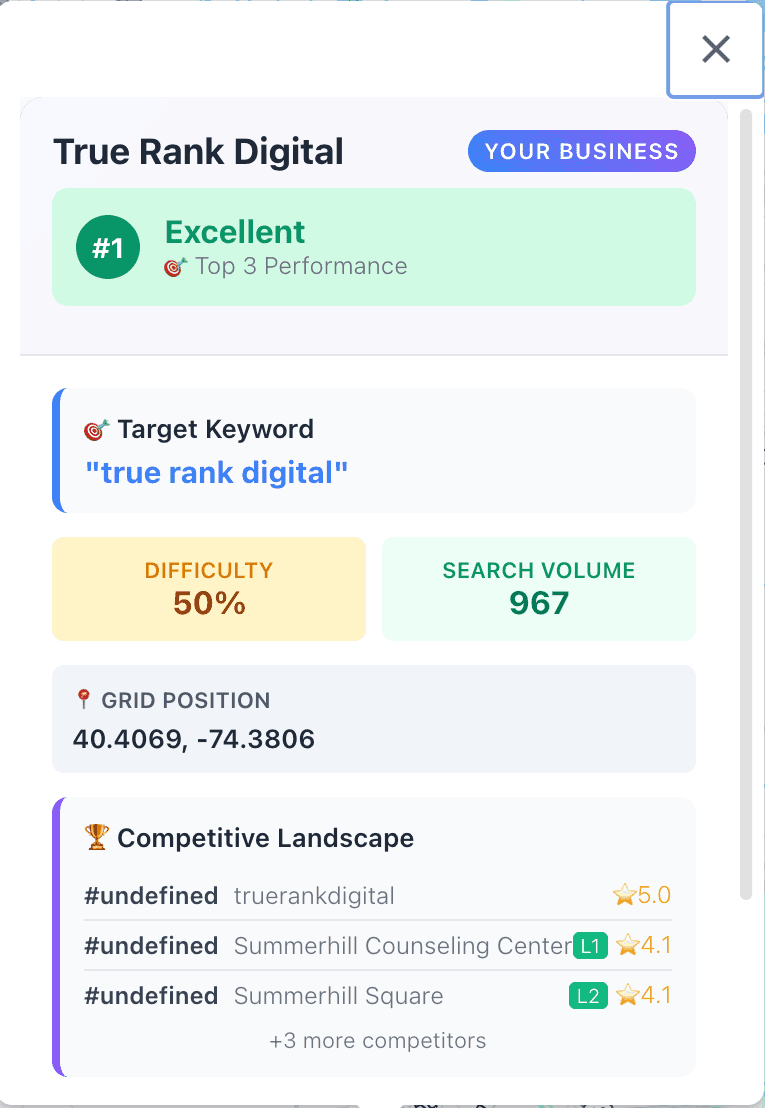The image size is (765, 1108).
Task: Click the Target Keyword dart icon
Action: point(97,430)
